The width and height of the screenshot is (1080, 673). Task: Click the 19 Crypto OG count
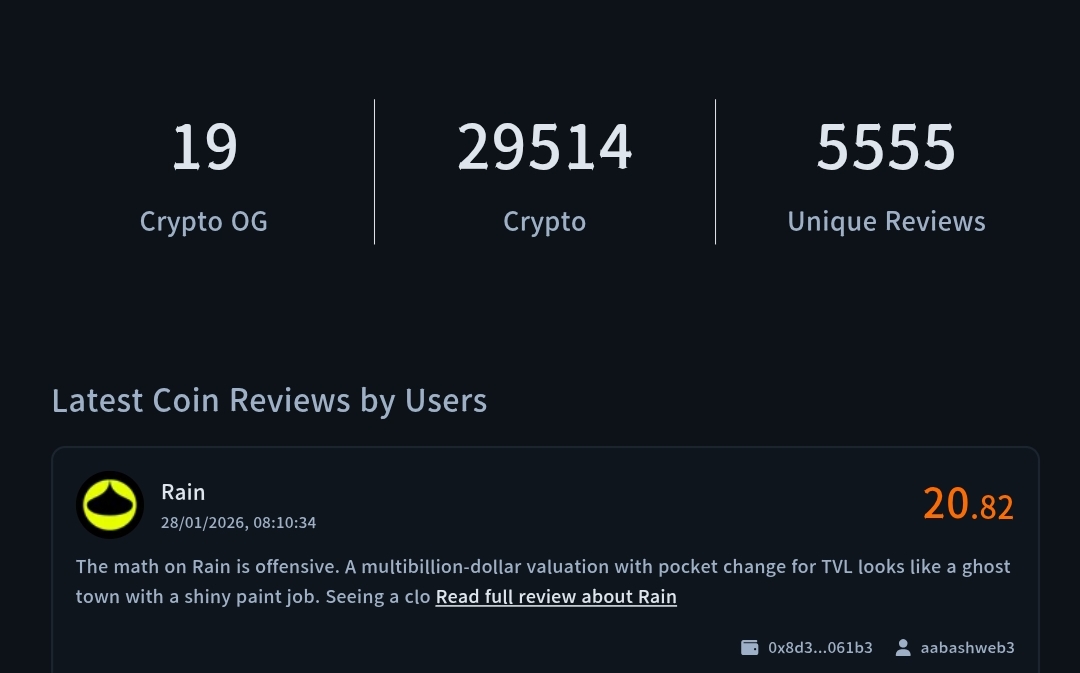[x=204, y=148]
